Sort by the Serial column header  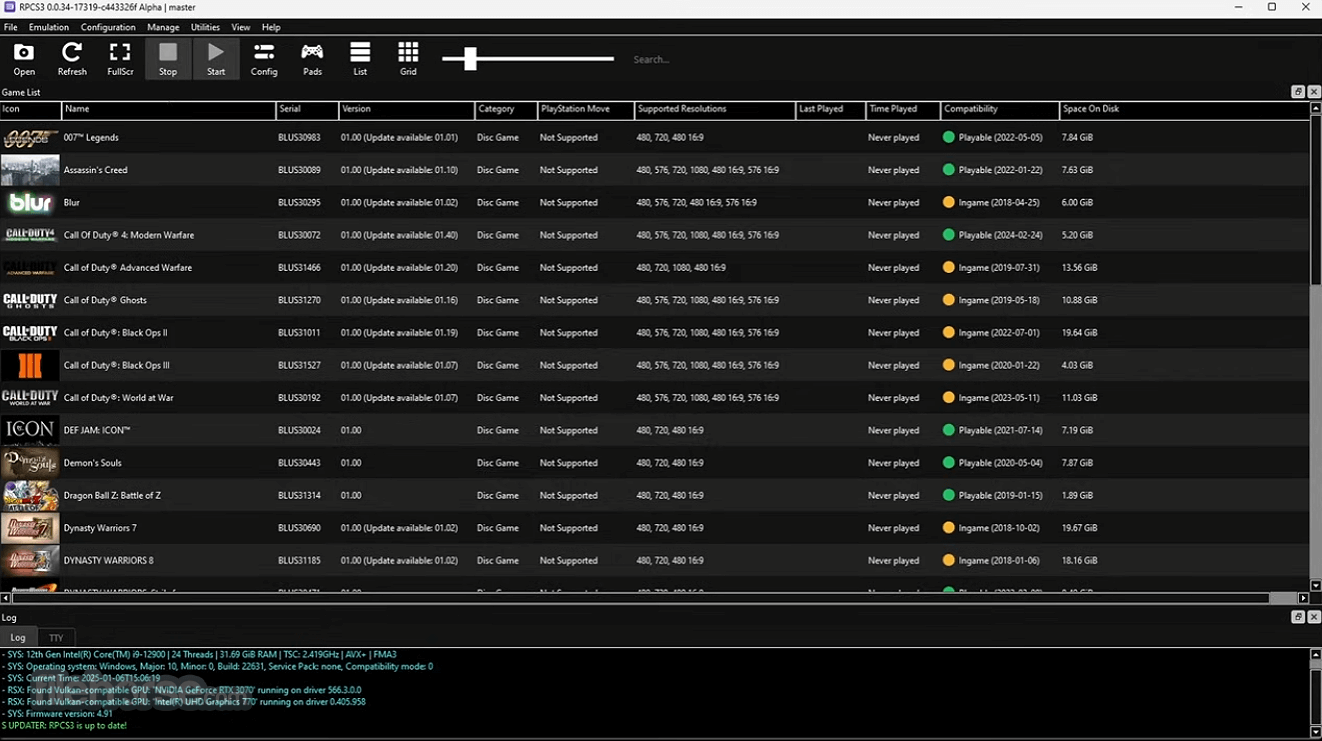[307, 109]
